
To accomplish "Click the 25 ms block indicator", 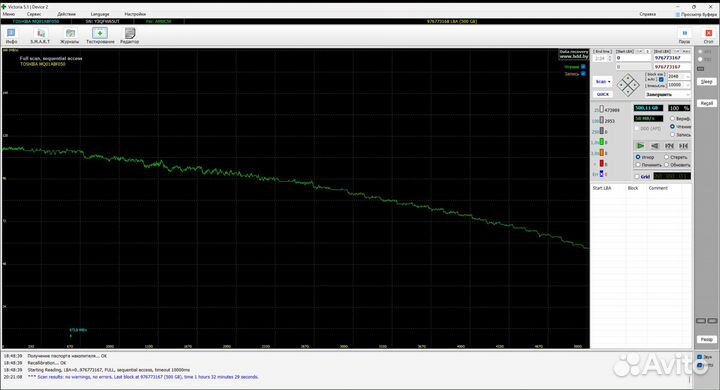I will click(602, 110).
